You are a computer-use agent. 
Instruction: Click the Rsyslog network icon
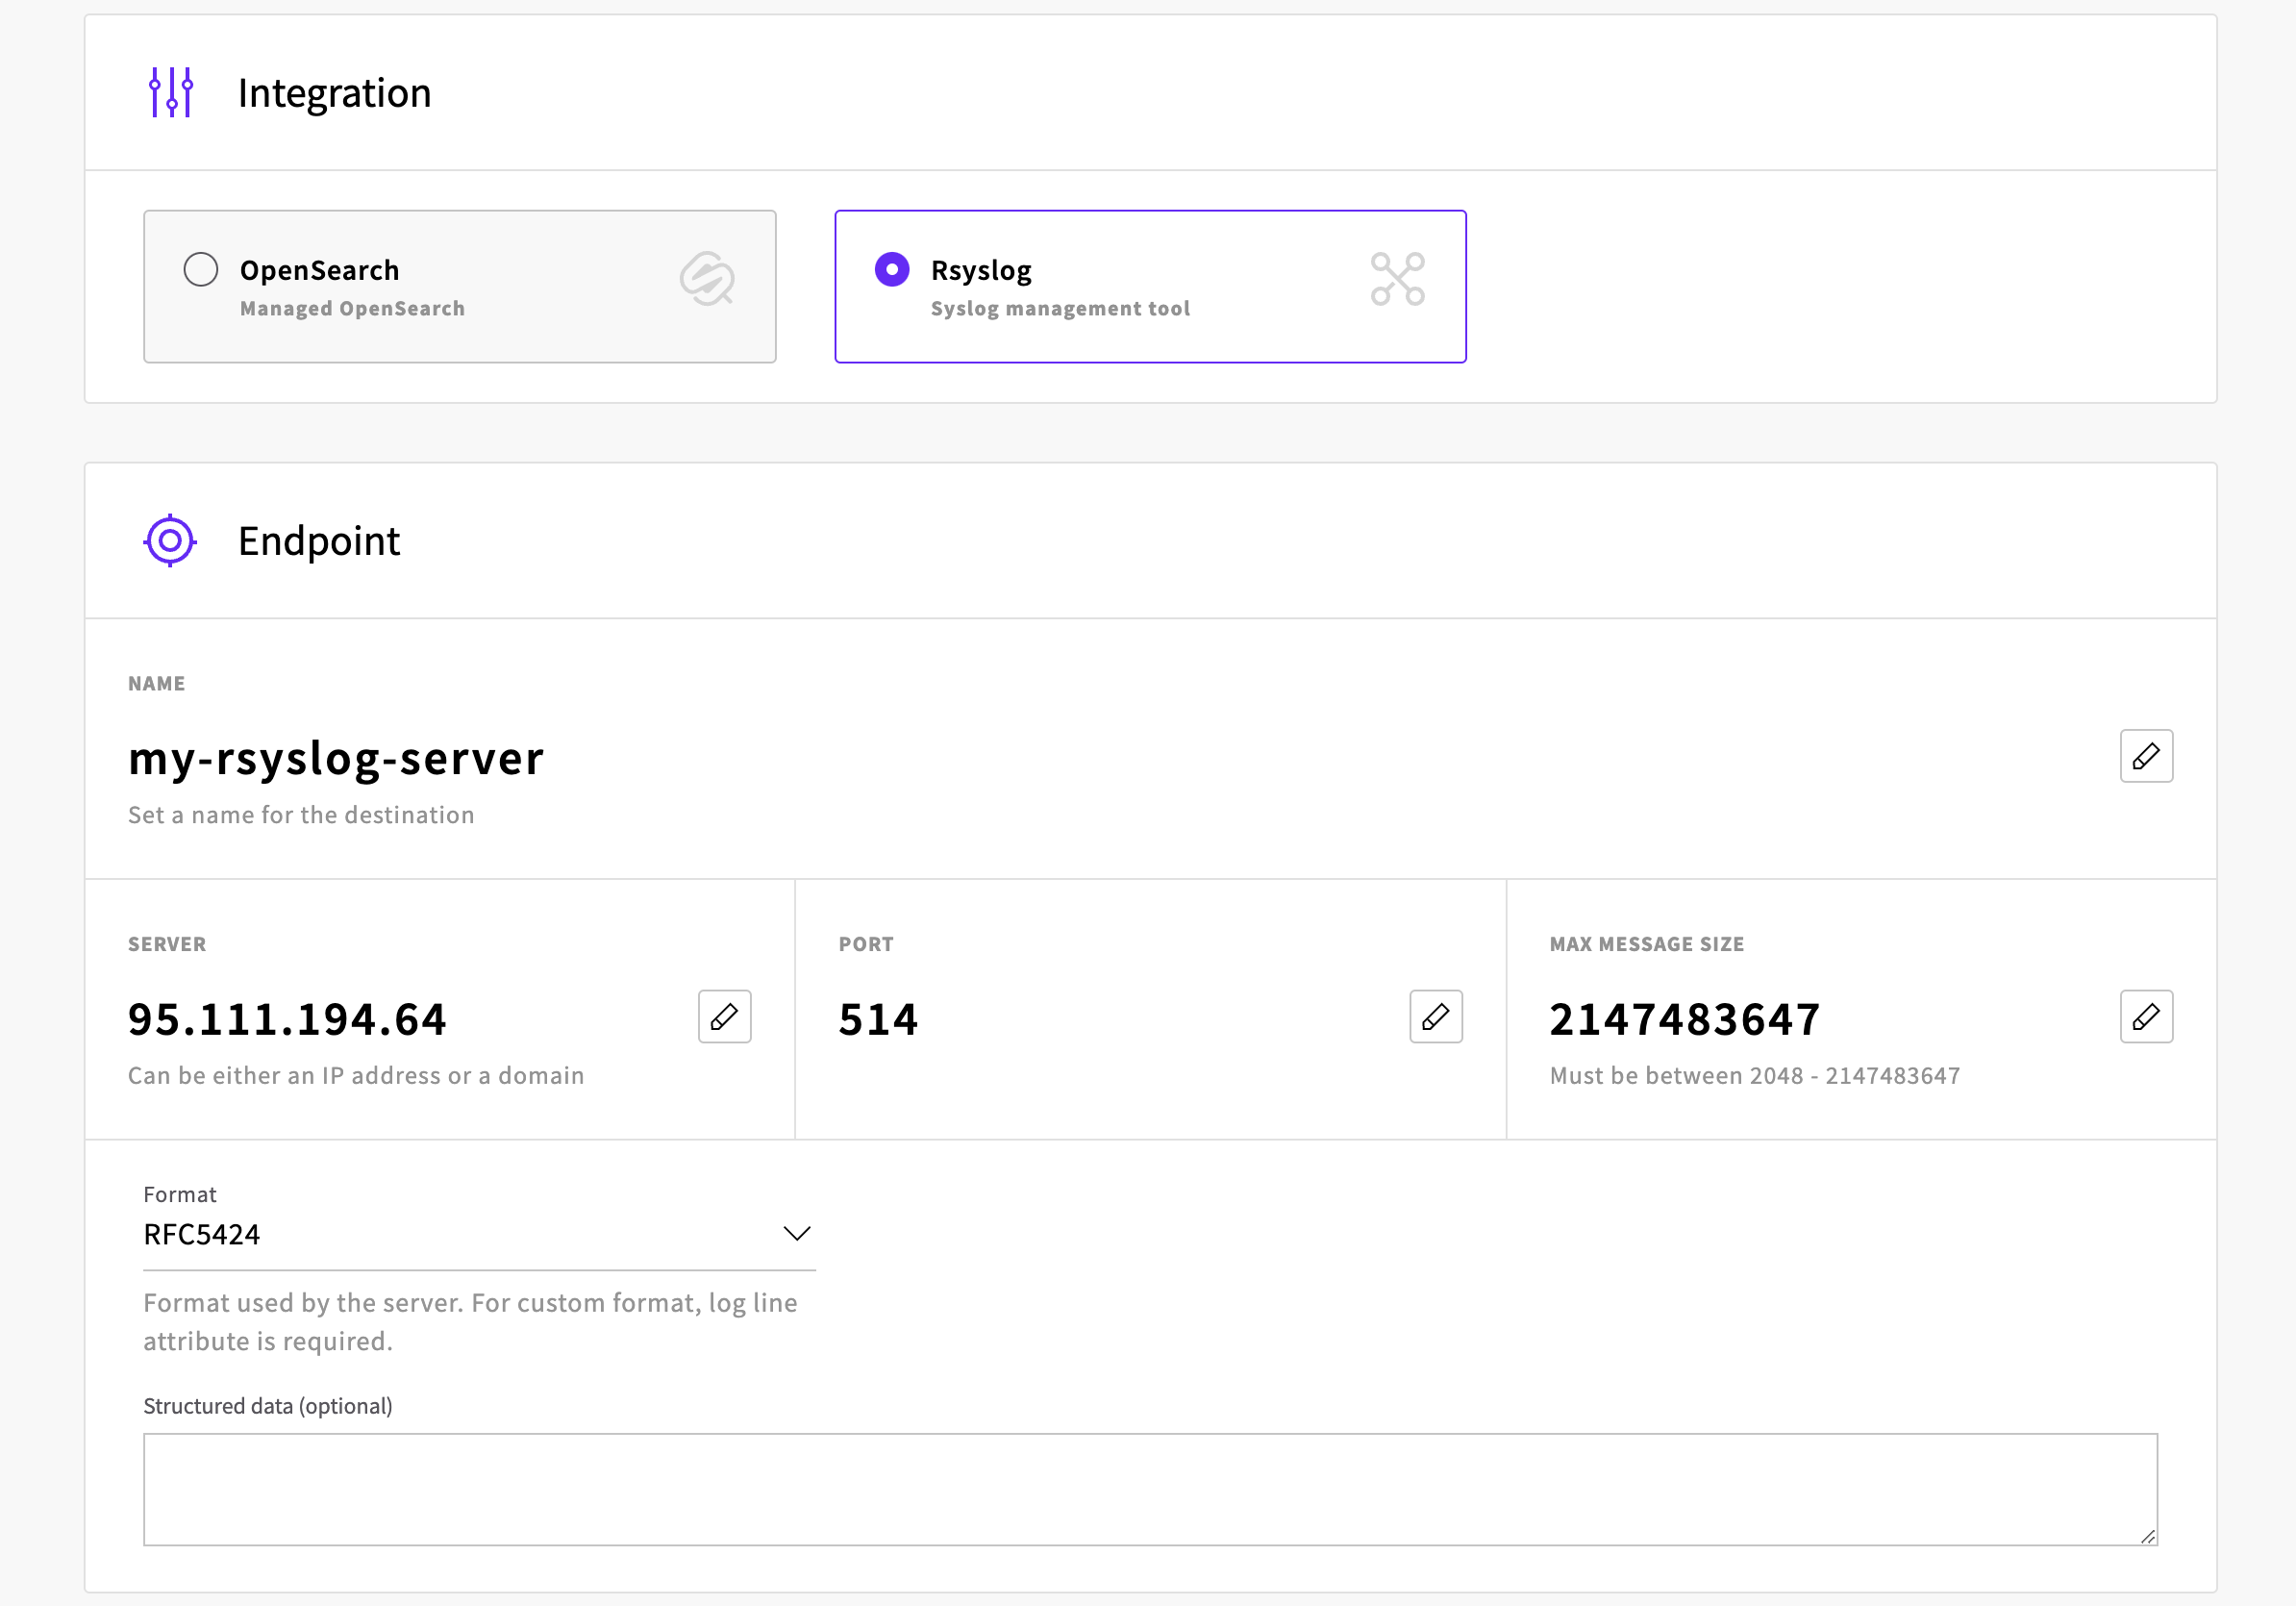point(1398,279)
